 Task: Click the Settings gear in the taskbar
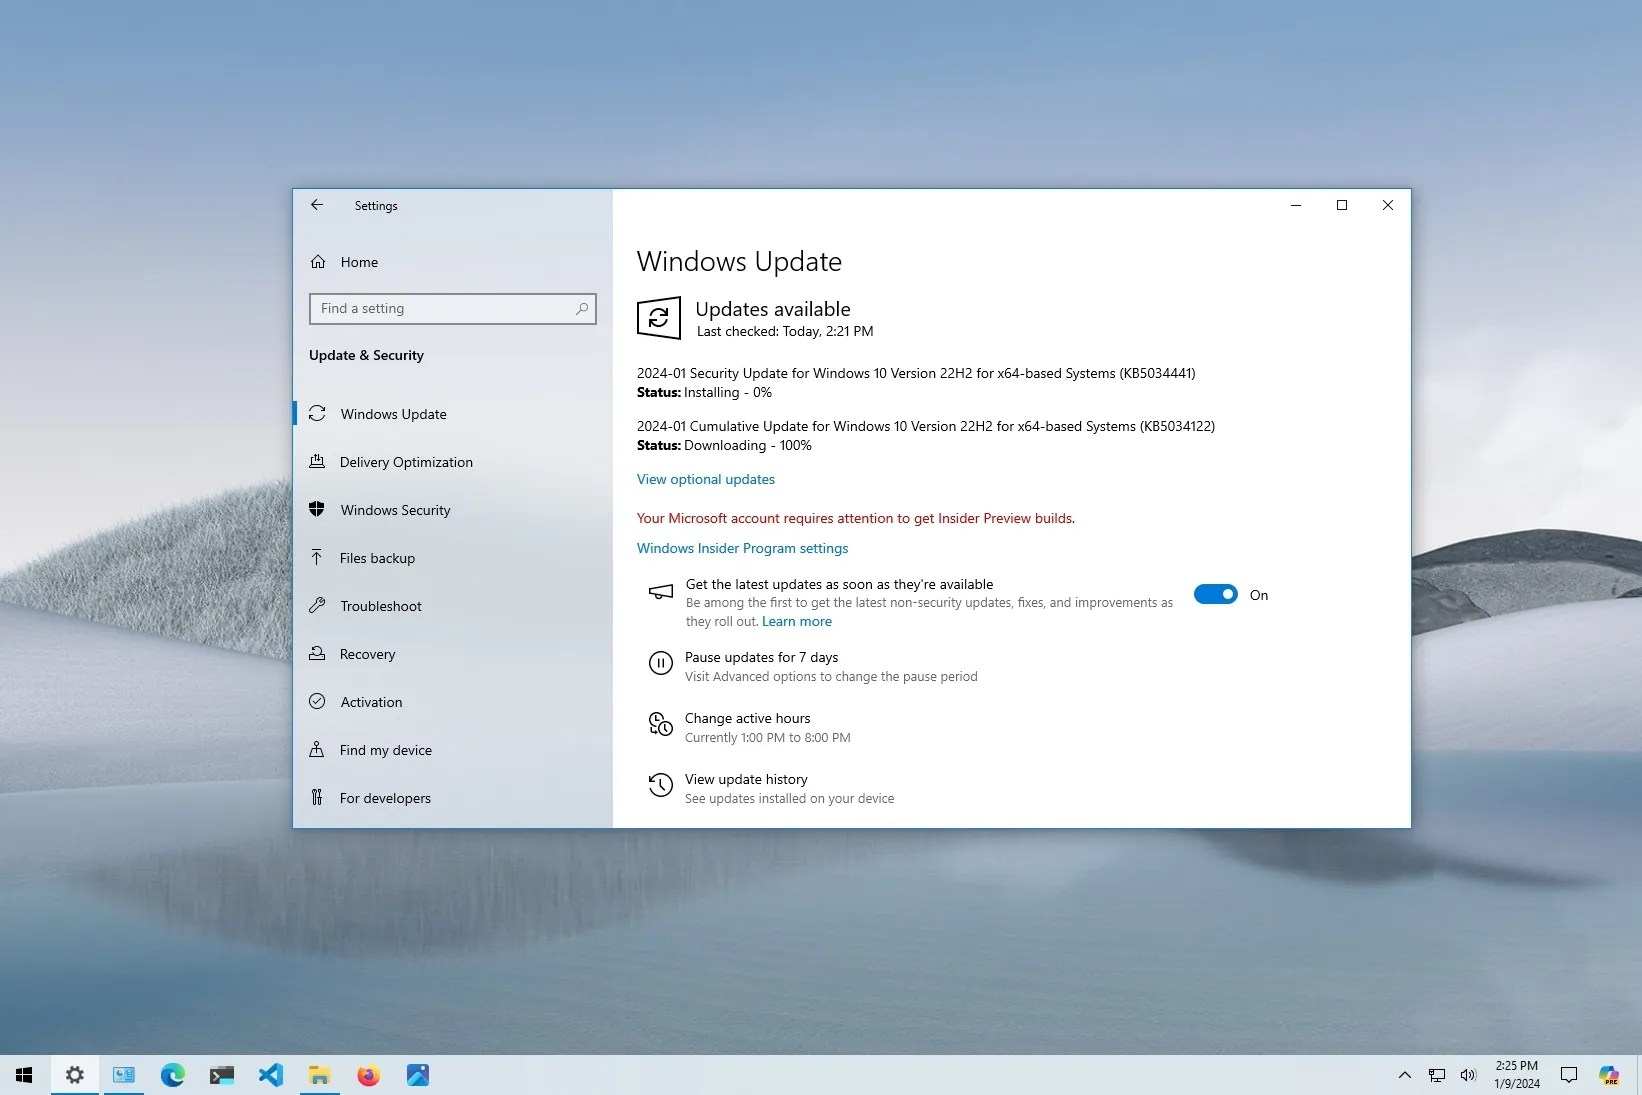(x=75, y=1075)
